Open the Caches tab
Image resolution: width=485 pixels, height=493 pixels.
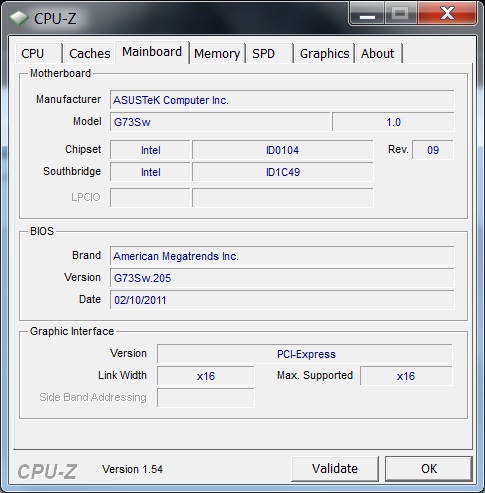click(89, 53)
